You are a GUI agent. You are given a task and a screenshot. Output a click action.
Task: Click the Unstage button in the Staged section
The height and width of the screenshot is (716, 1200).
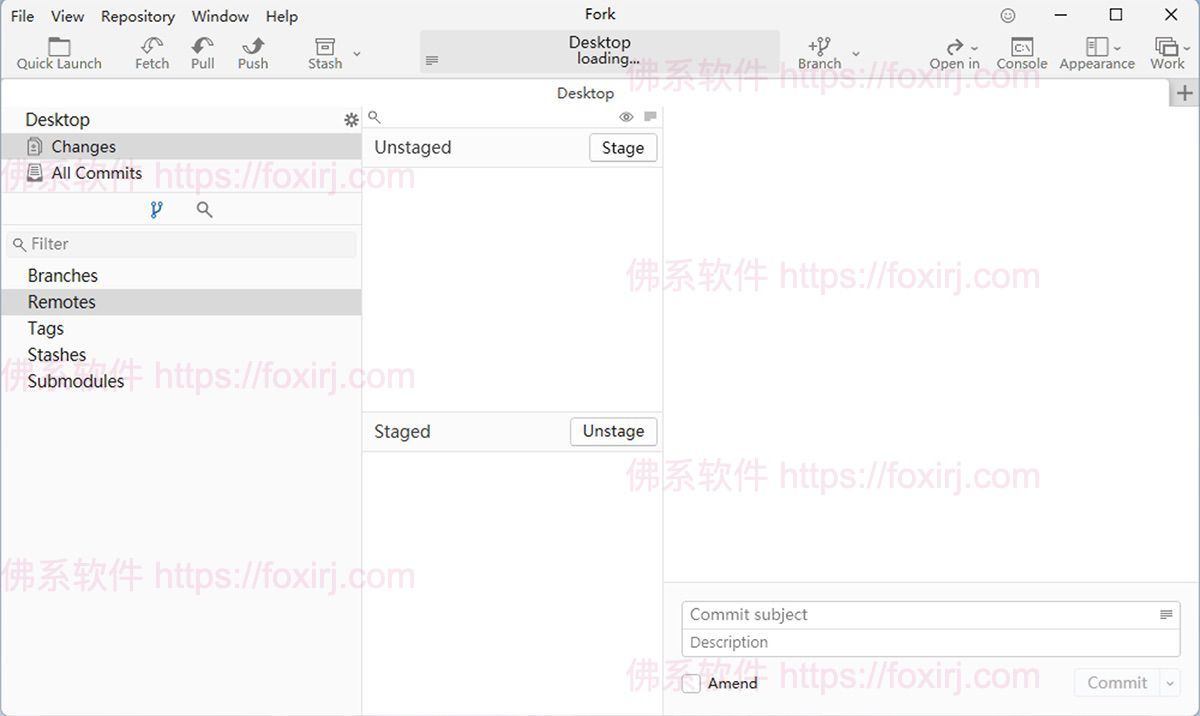point(613,431)
